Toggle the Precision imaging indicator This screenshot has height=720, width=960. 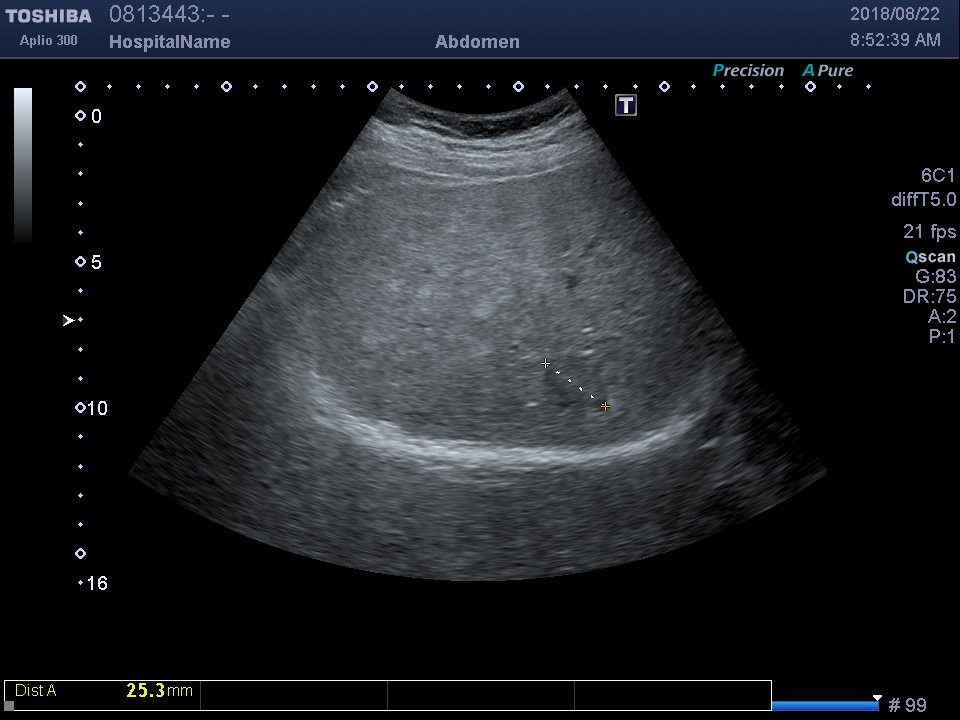[x=748, y=71]
